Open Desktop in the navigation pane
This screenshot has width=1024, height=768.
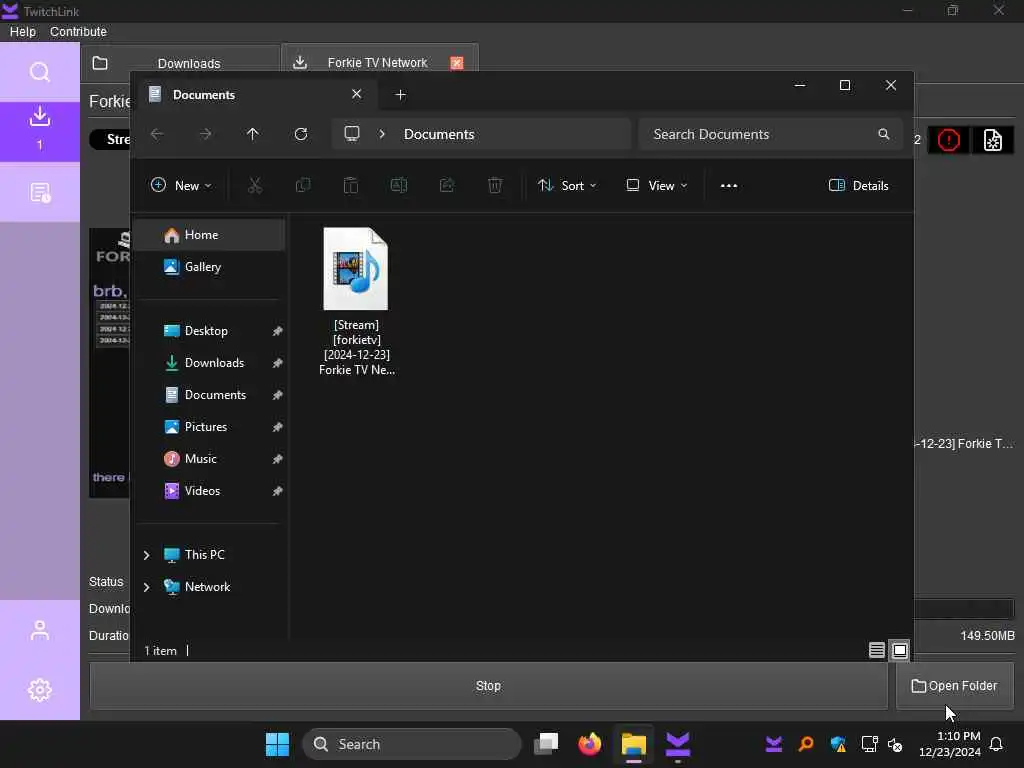click(209, 330)
